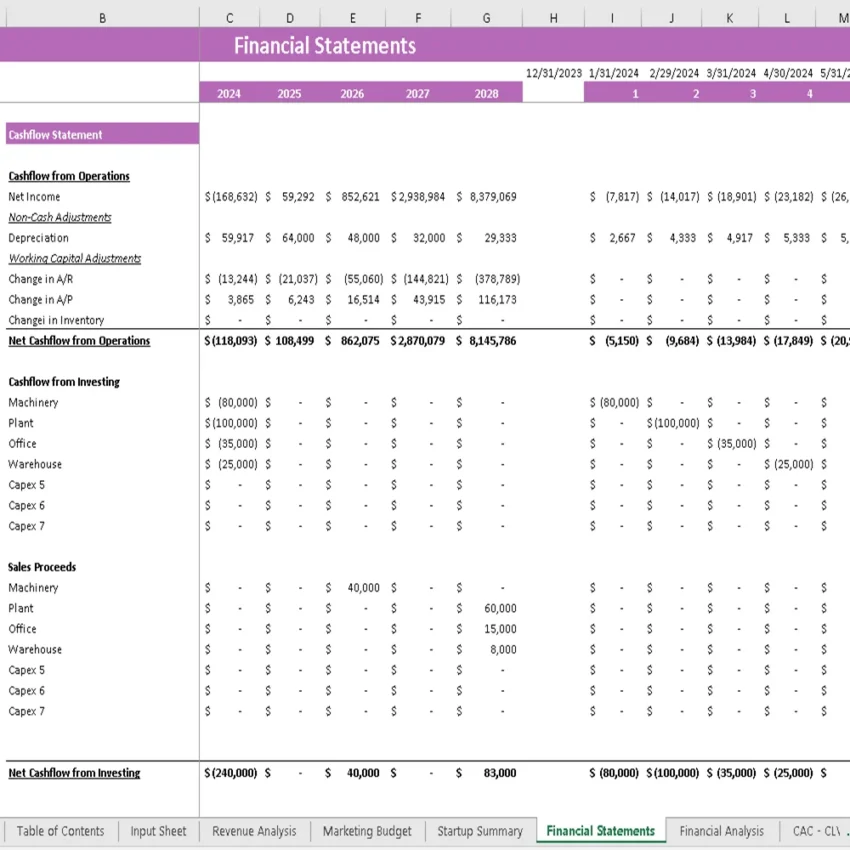Open the Marketing Budget sheet
The width and height of the screenshot is (850, 850).
[x=366, y=831]
